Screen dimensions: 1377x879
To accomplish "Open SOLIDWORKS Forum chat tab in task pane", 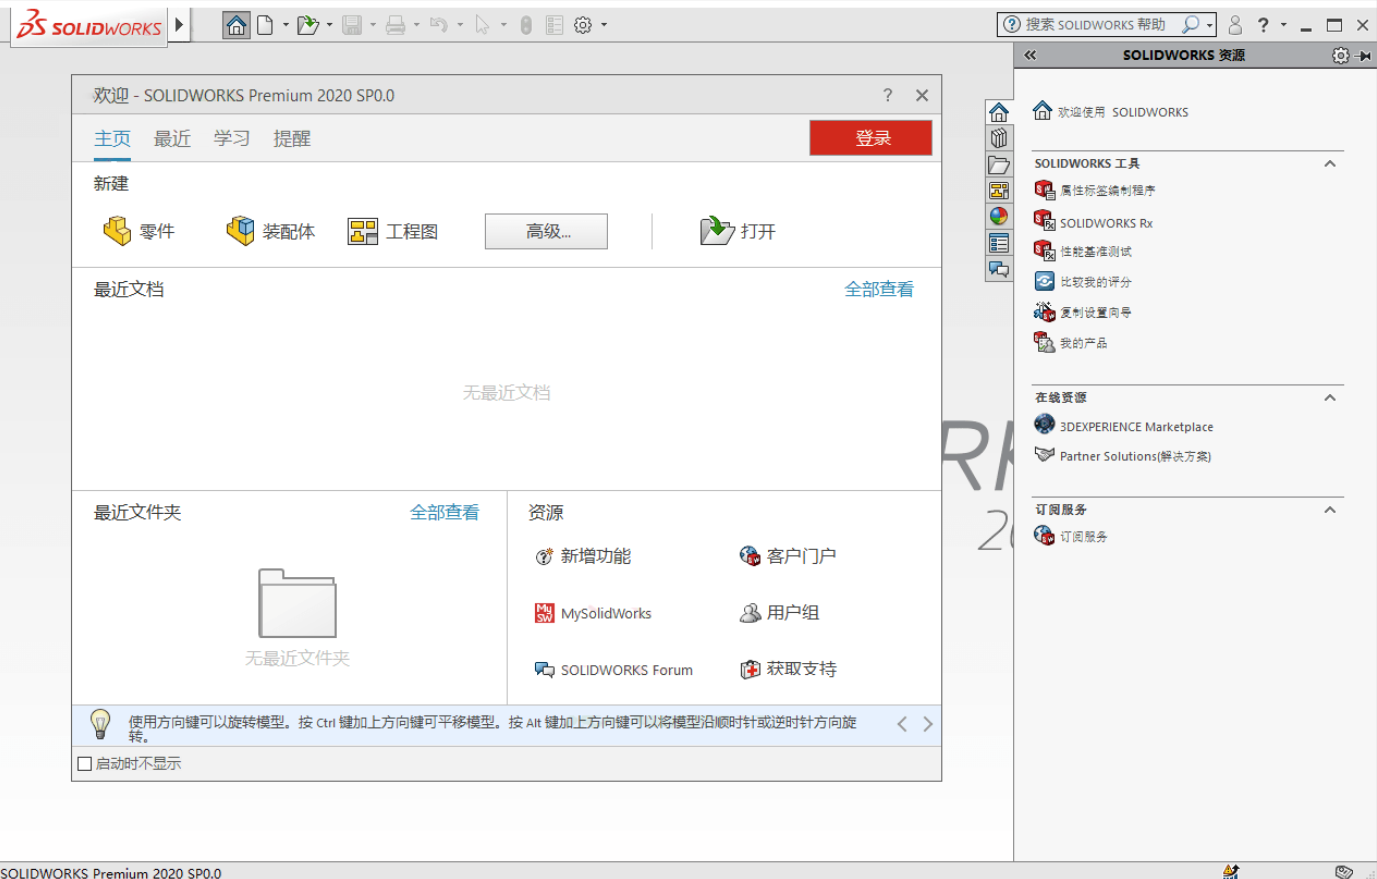I will click(999, 268).
